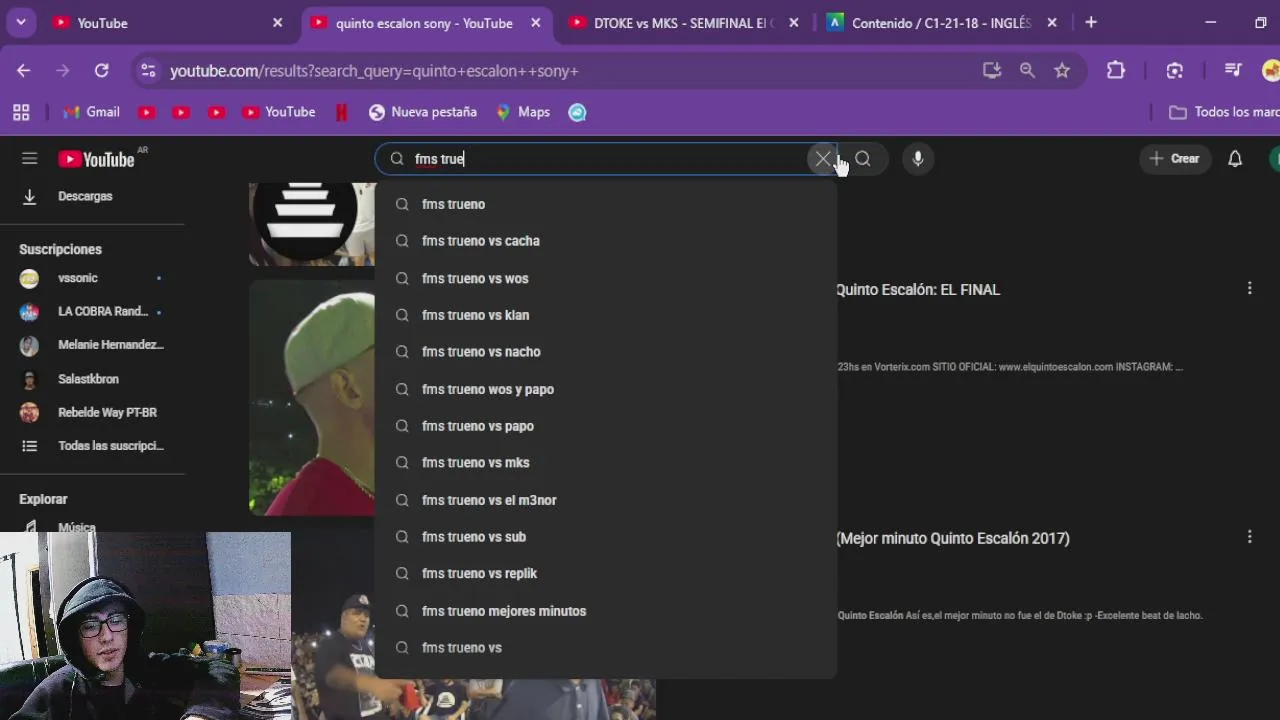
Task: Select suggestion 'fms trueno mejores minutos'
Action: (605, 611)
